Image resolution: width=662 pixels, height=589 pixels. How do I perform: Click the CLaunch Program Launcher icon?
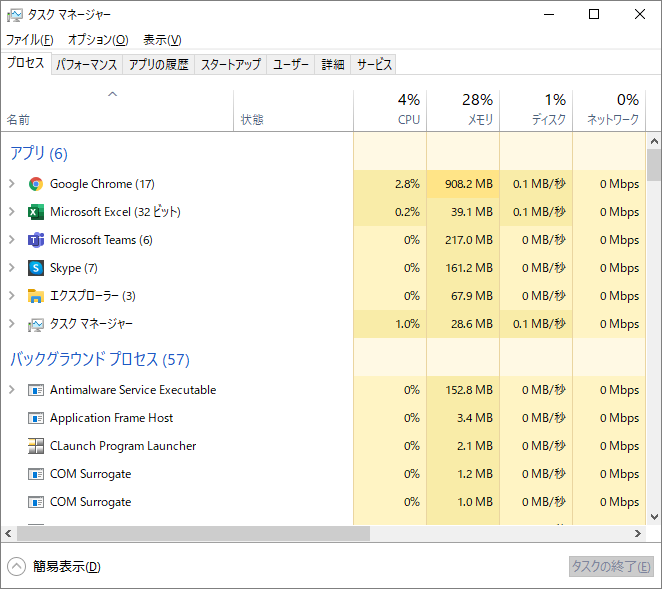pyautogui.click(x=36, y=446)
